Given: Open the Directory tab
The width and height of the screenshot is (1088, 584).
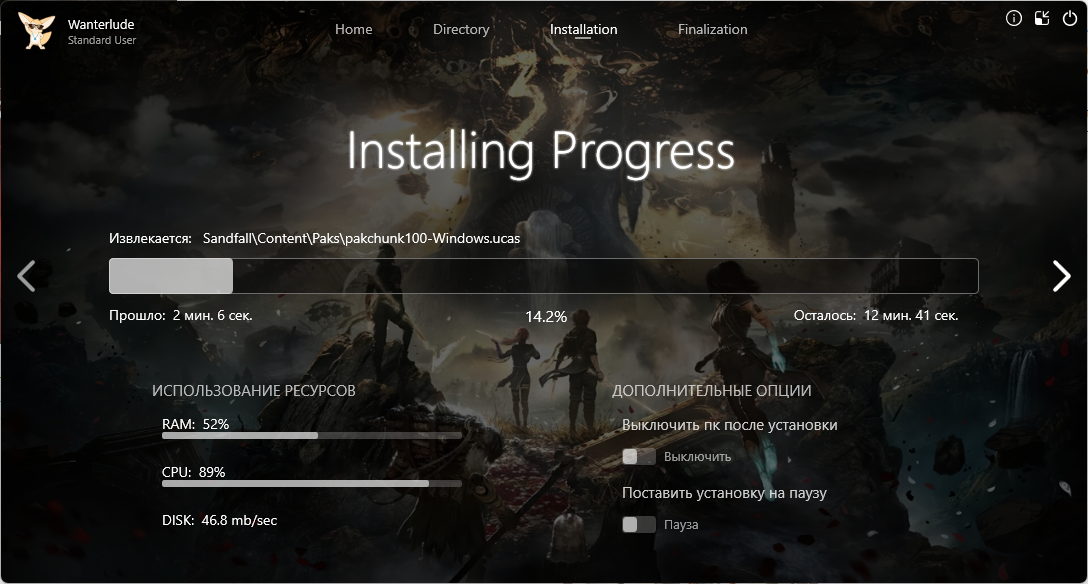Looking at the screenshot, I should click(x=461, y=30).
